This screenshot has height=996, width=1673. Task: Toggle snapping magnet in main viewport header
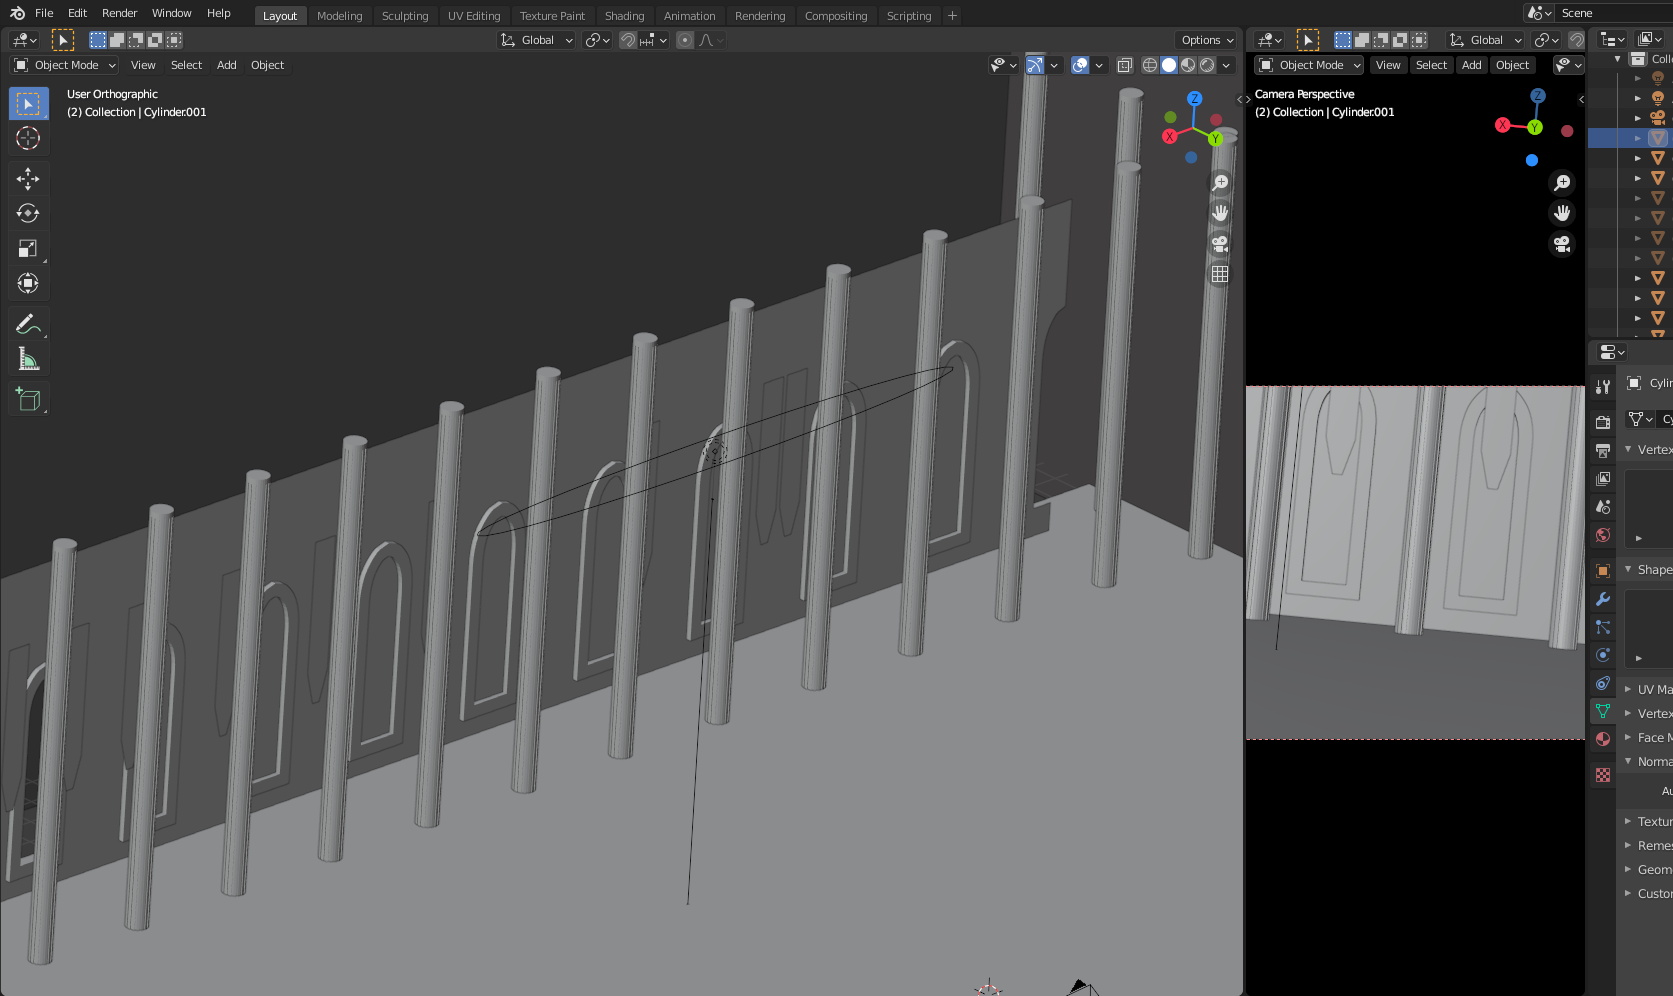pos(628,40)
